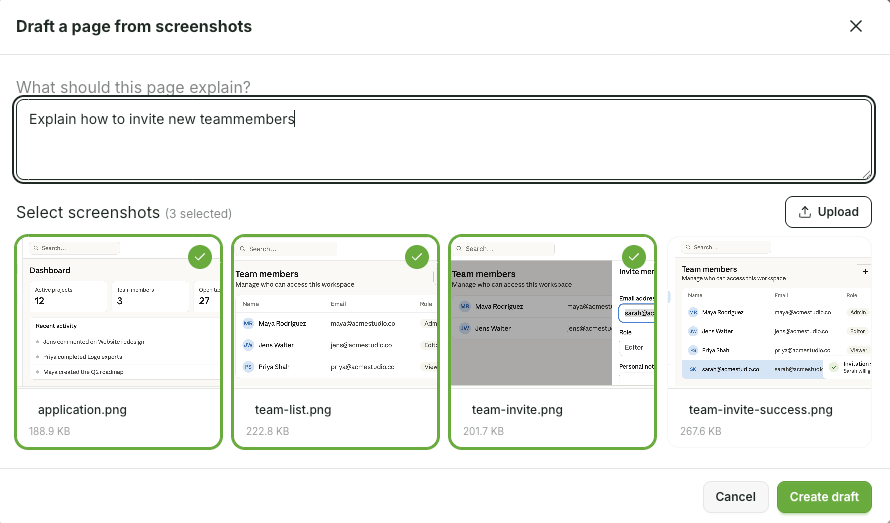
Task: Click the Upload button
Action: click(x=828, y=212)
